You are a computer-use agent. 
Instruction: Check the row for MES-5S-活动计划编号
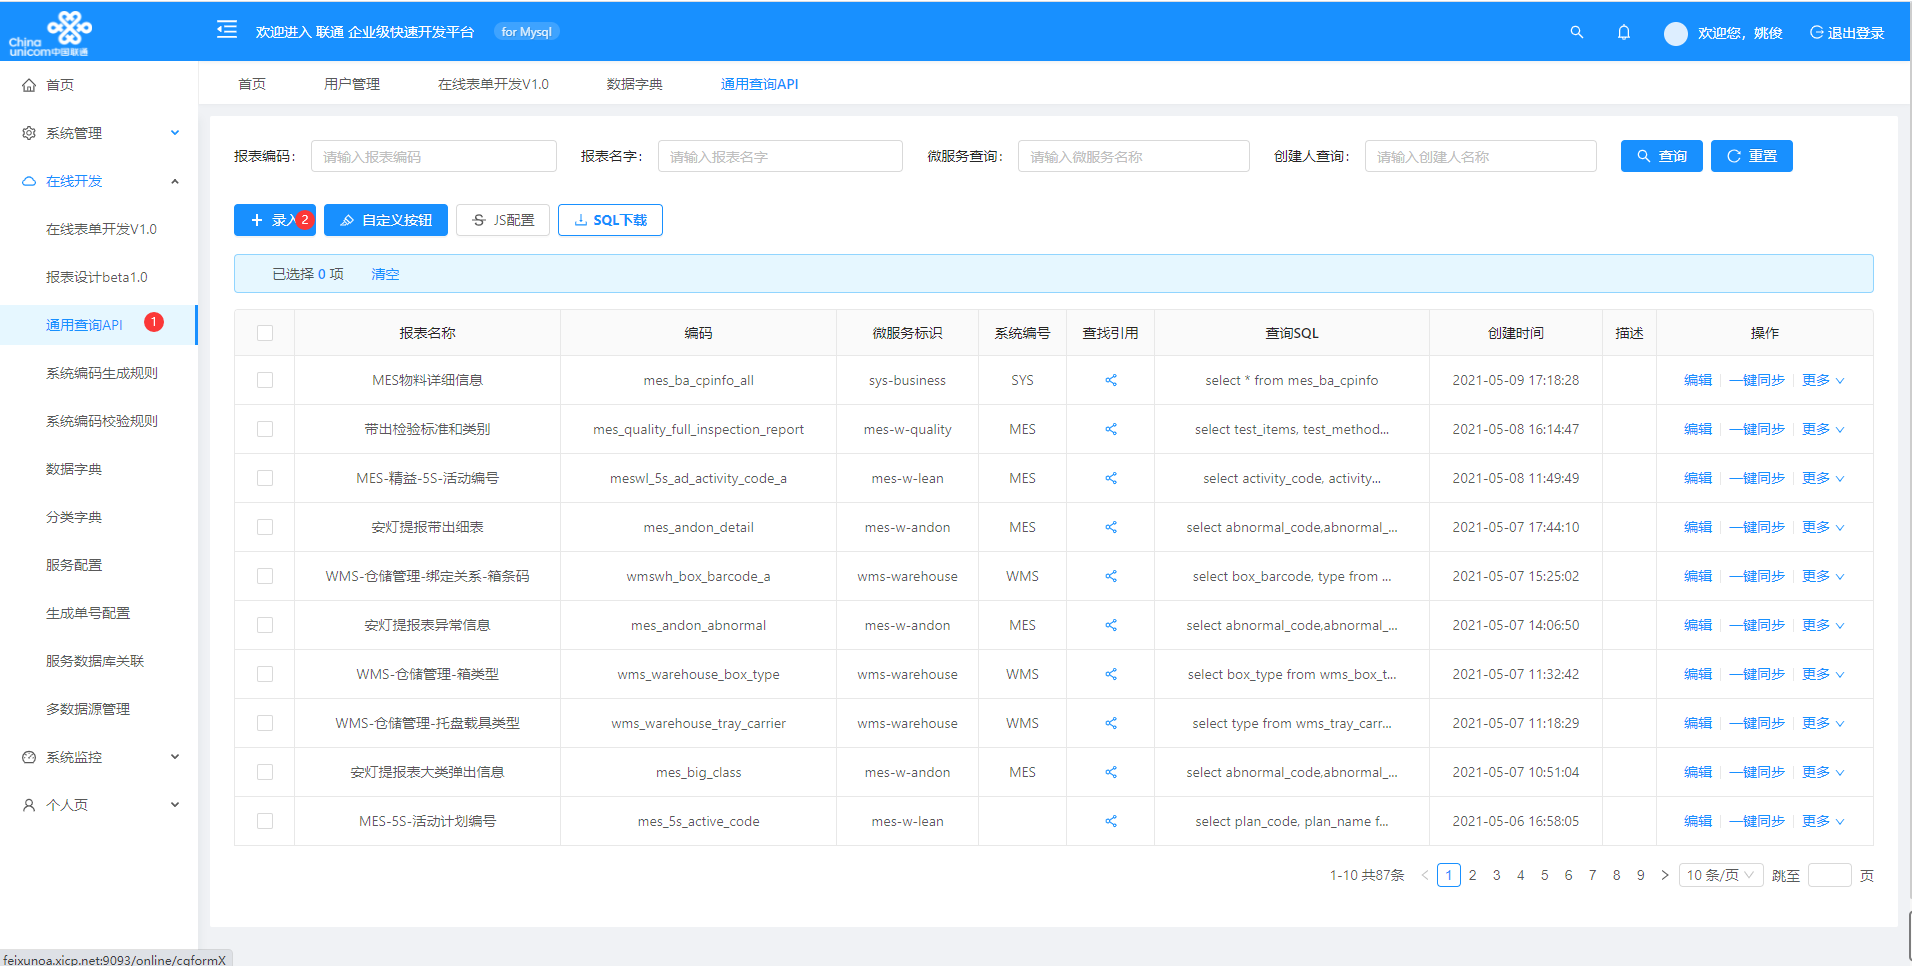[265, 821]
